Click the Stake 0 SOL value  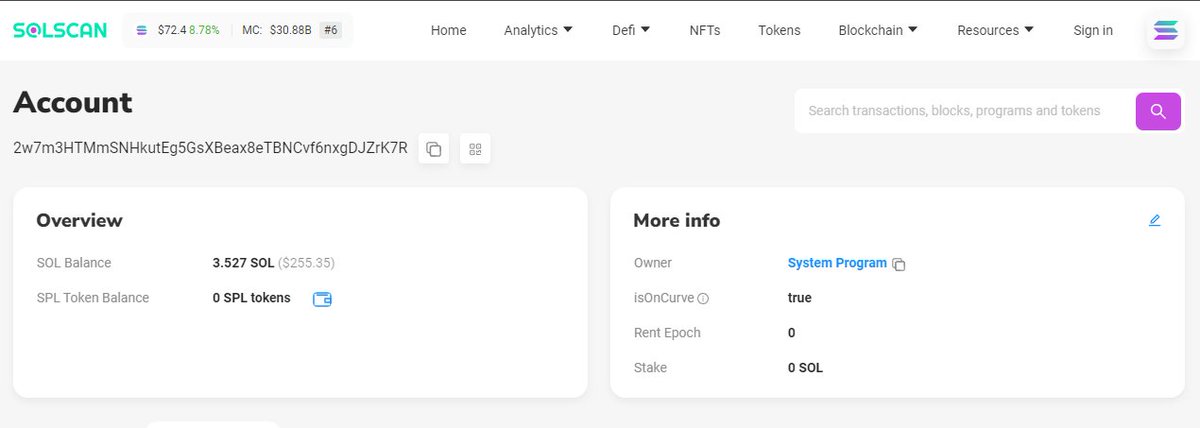(x=805, y=368)
